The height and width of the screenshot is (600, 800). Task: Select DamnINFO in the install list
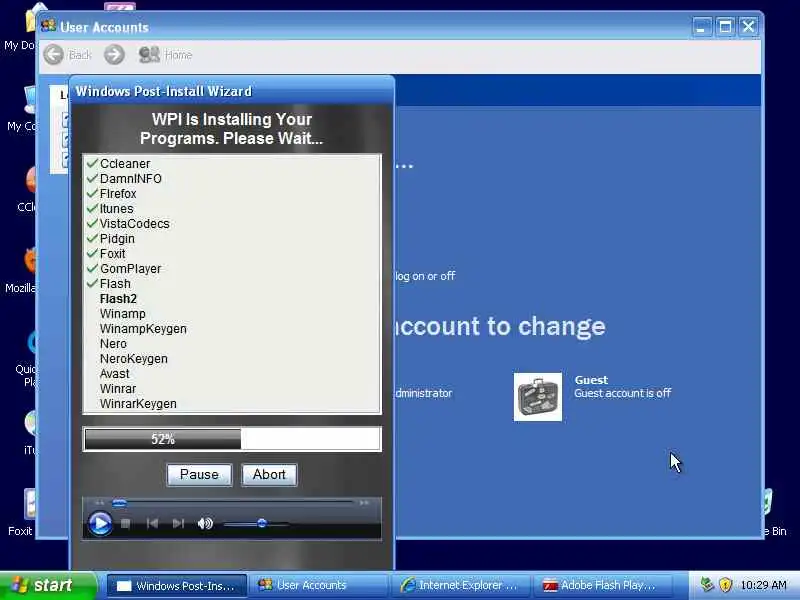tap(131, 179)
